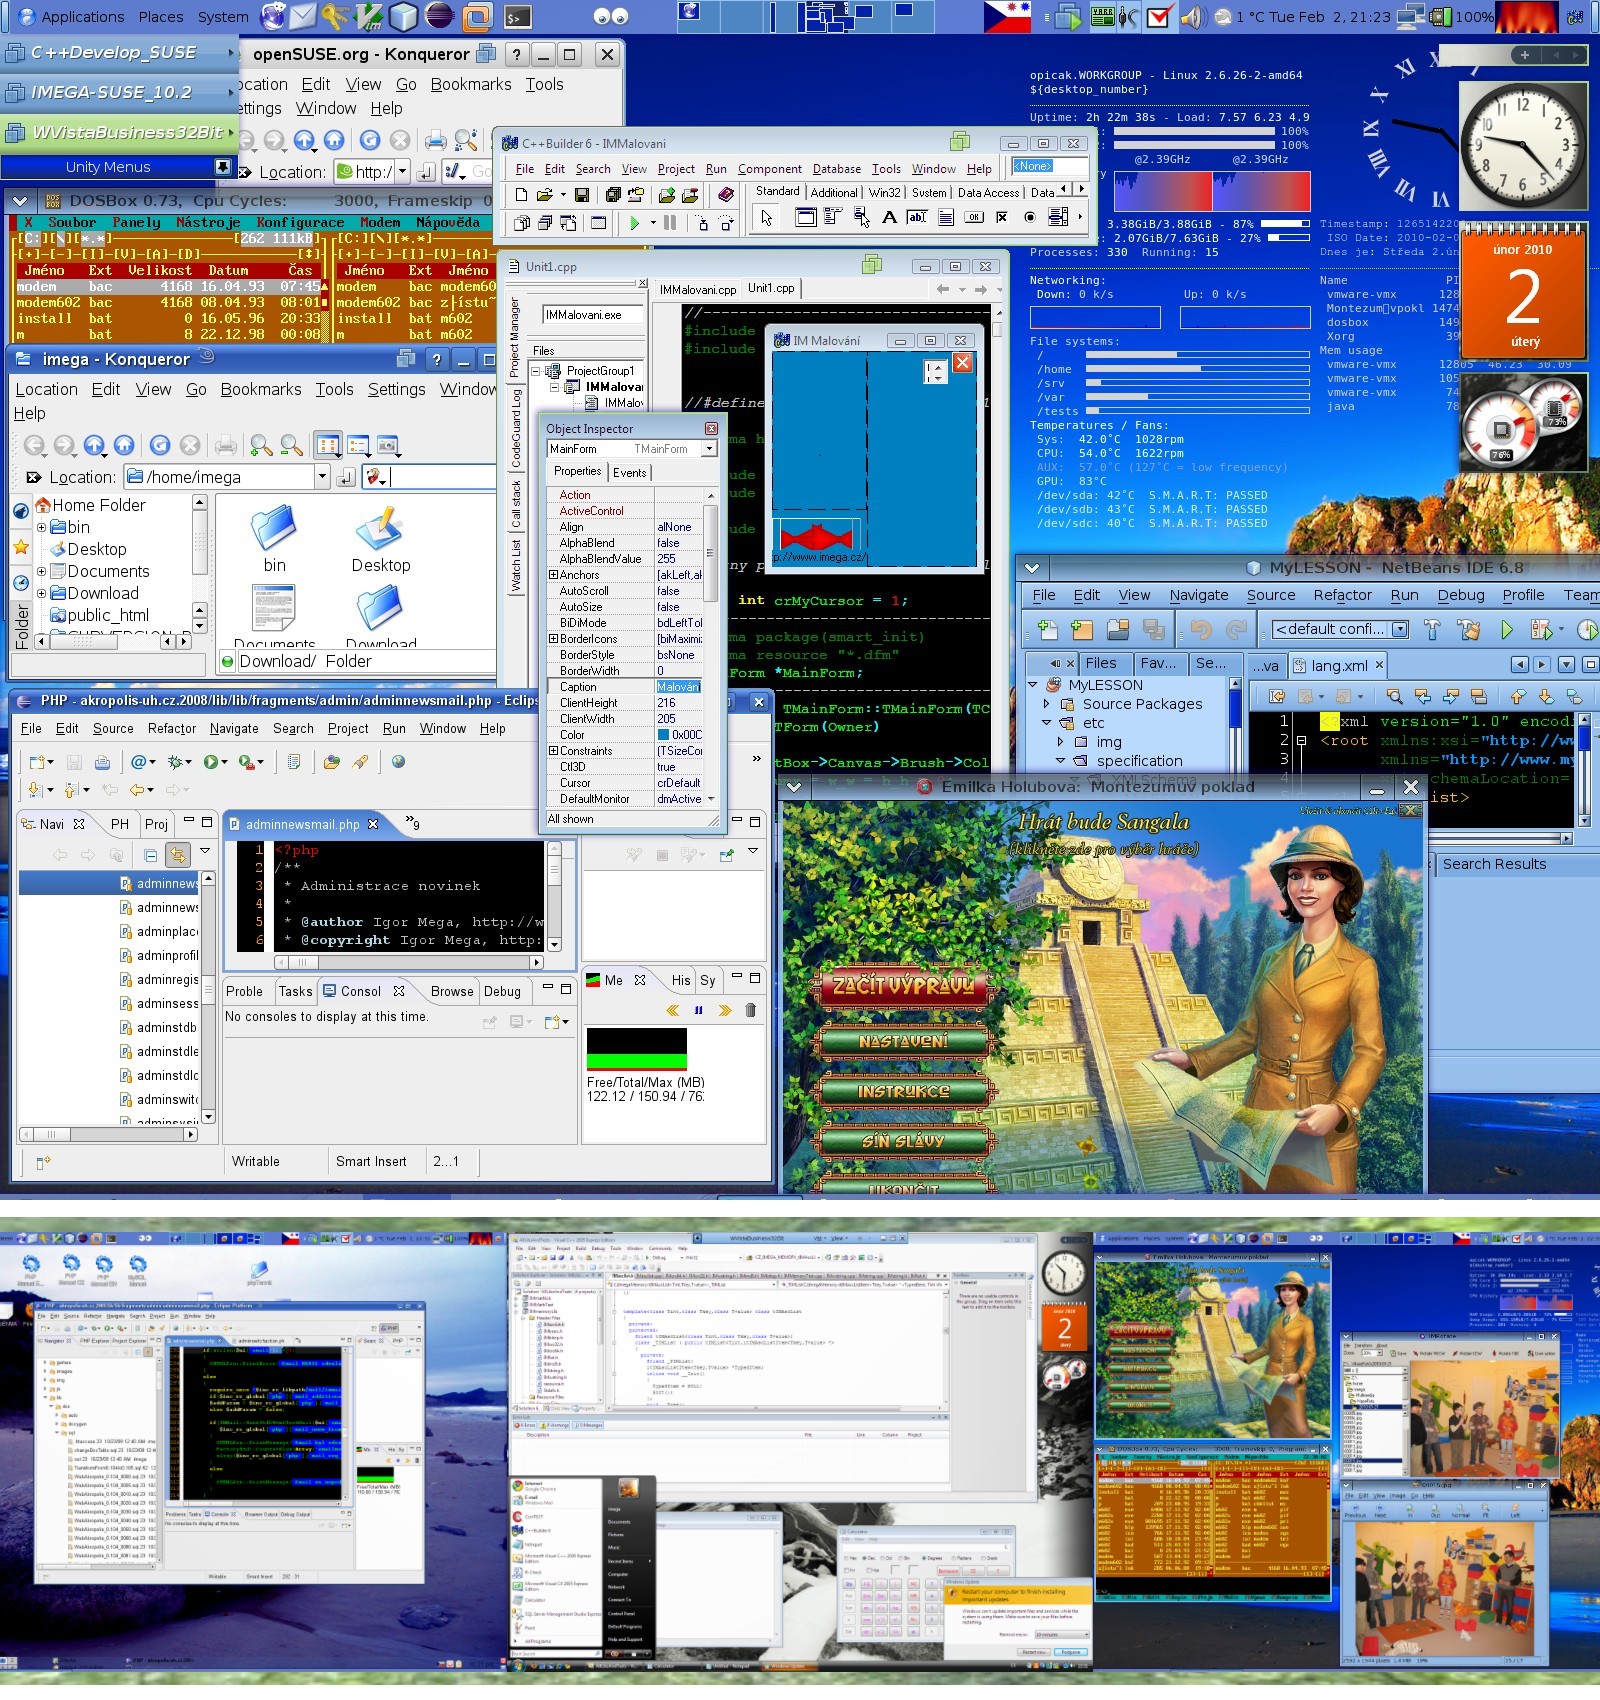Image resolution: width=1600 pixels, height=1700 pixels.
Task: Select the CheckBox component in C++Builder palette
Action: tap(1001, 217)
